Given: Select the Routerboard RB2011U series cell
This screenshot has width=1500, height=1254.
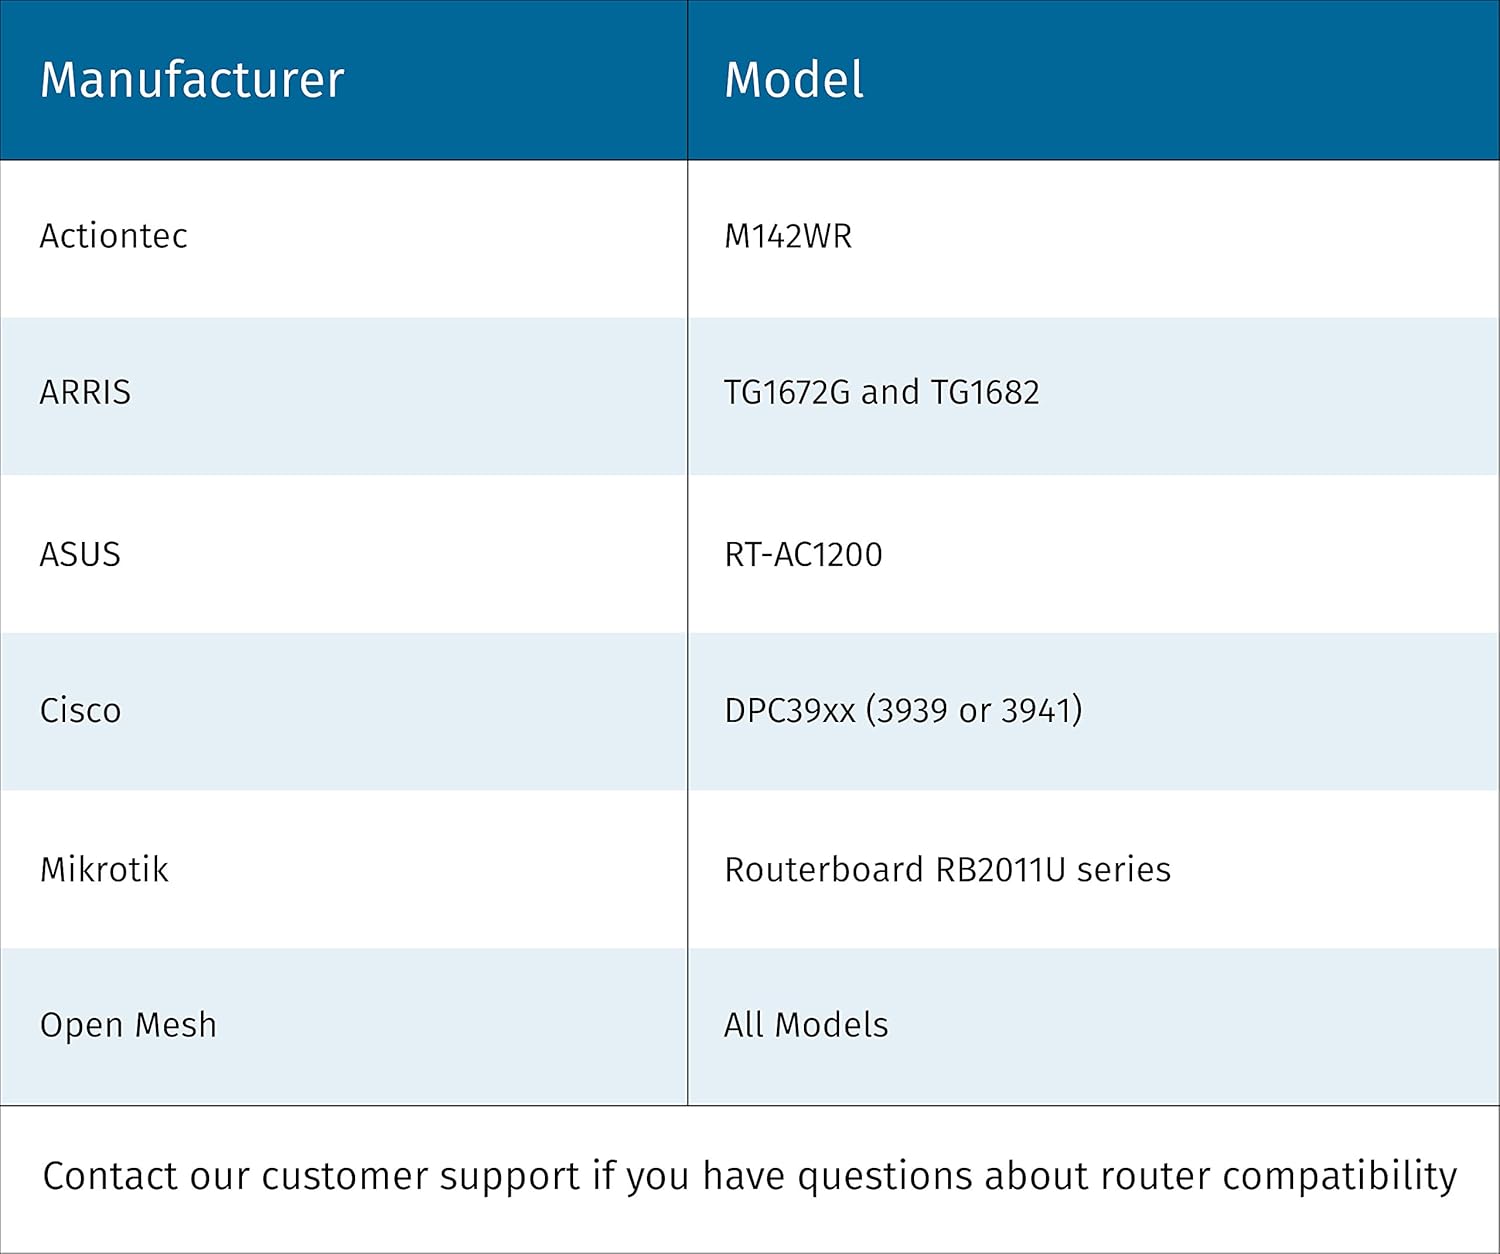Looking at the screenshot, I should (x=947, y=870).
